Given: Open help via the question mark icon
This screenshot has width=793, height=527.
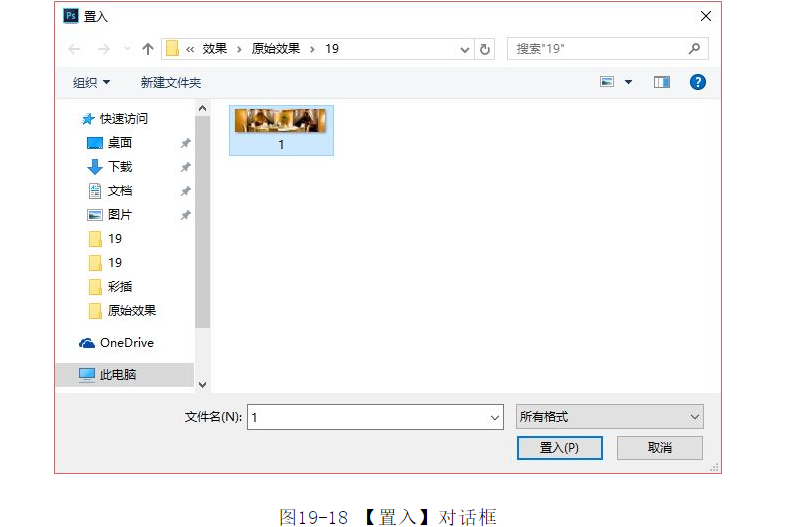Looking at the screenshot, I should click(x=698, y=82).
